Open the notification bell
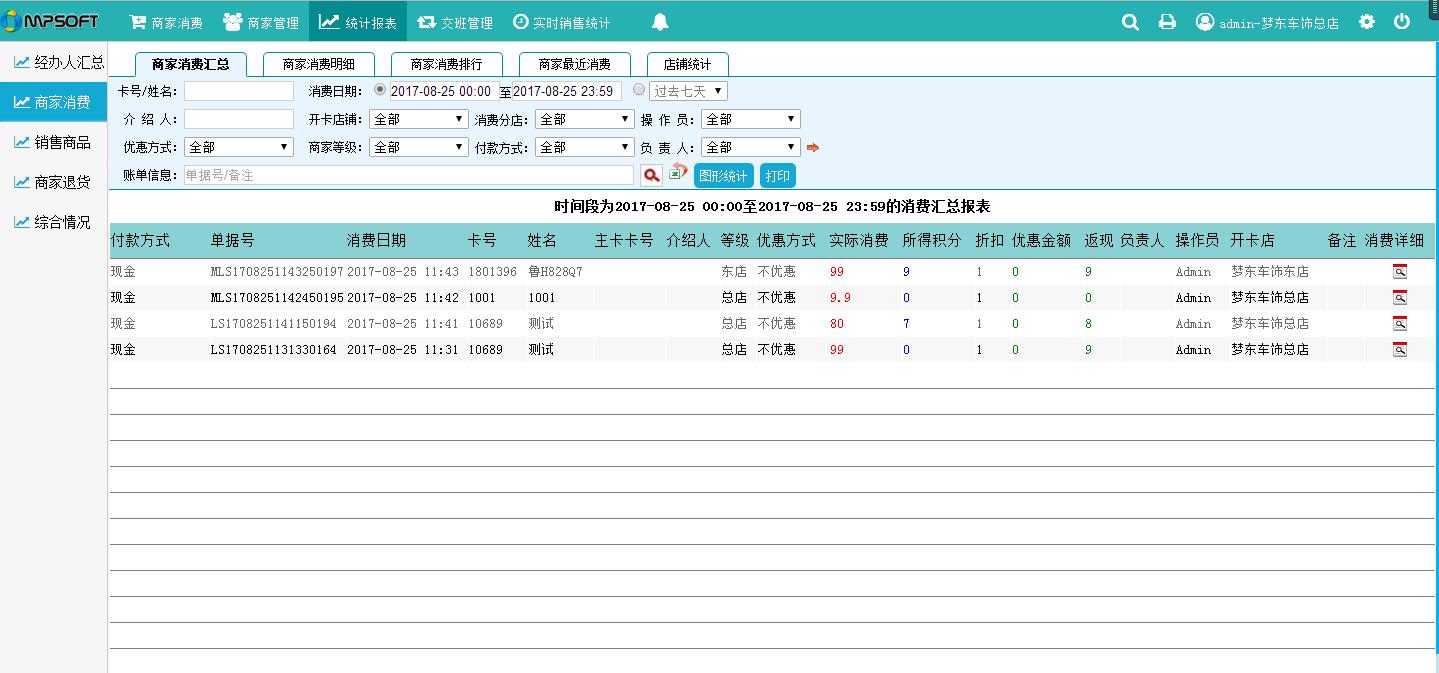 coord(660,22)
